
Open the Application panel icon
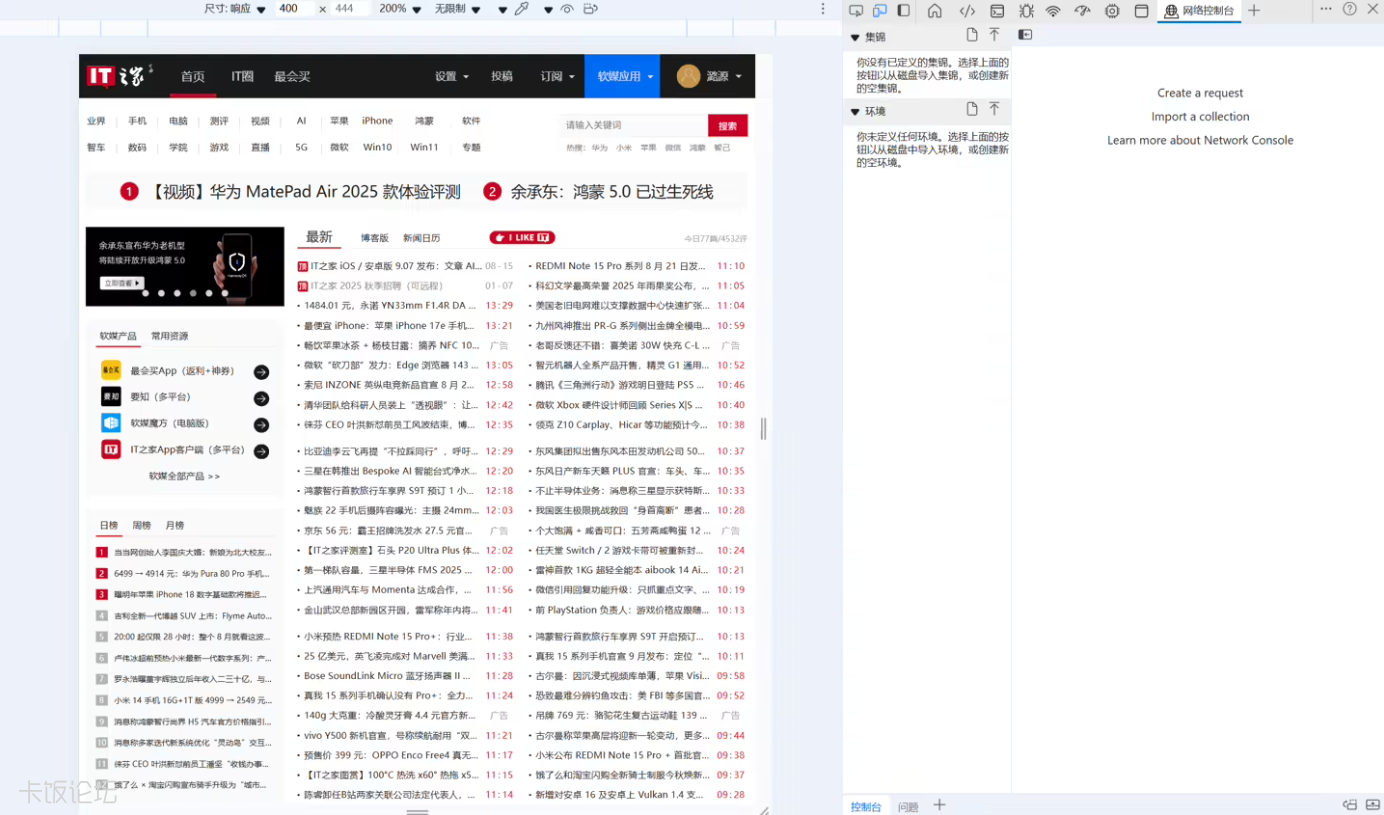[1141, 10]
